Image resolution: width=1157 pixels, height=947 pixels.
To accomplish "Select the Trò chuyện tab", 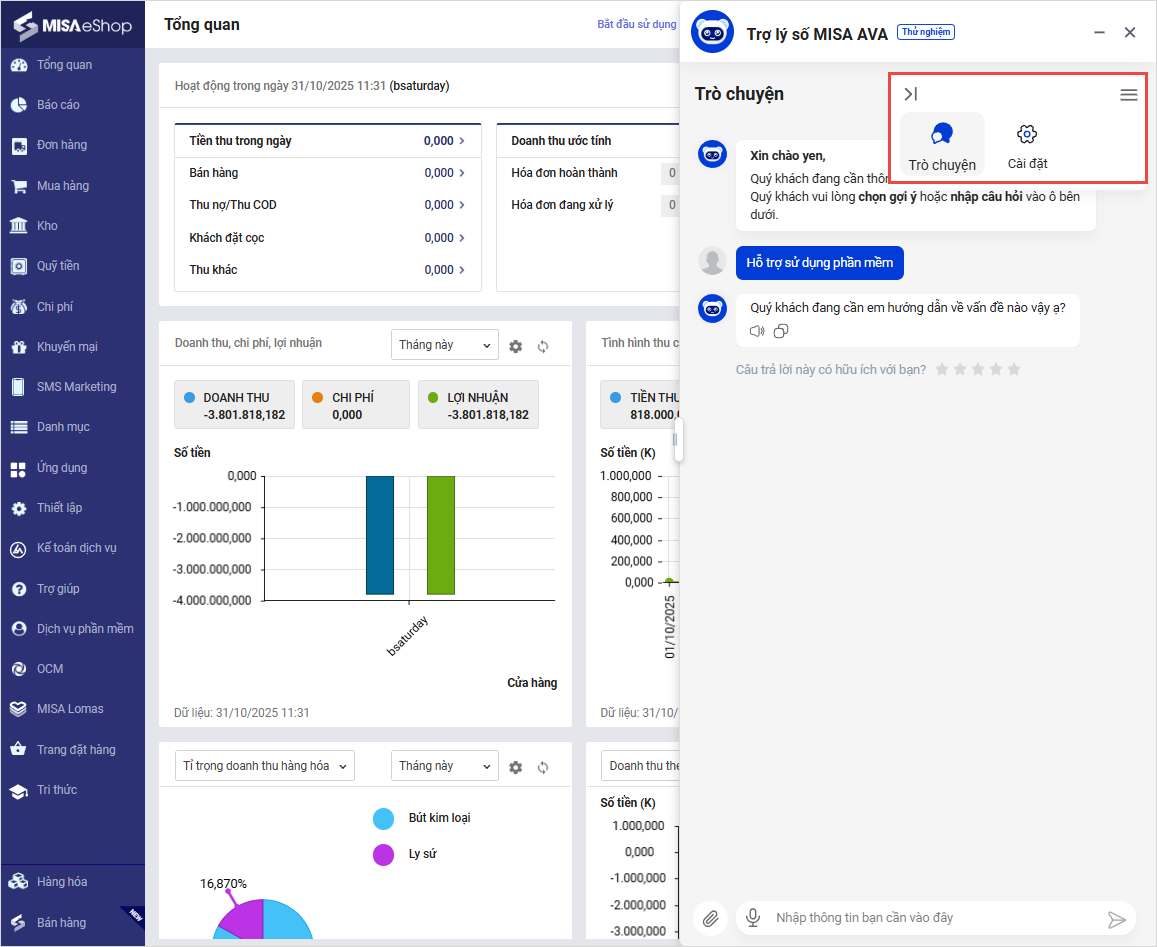I will point(942,145).
